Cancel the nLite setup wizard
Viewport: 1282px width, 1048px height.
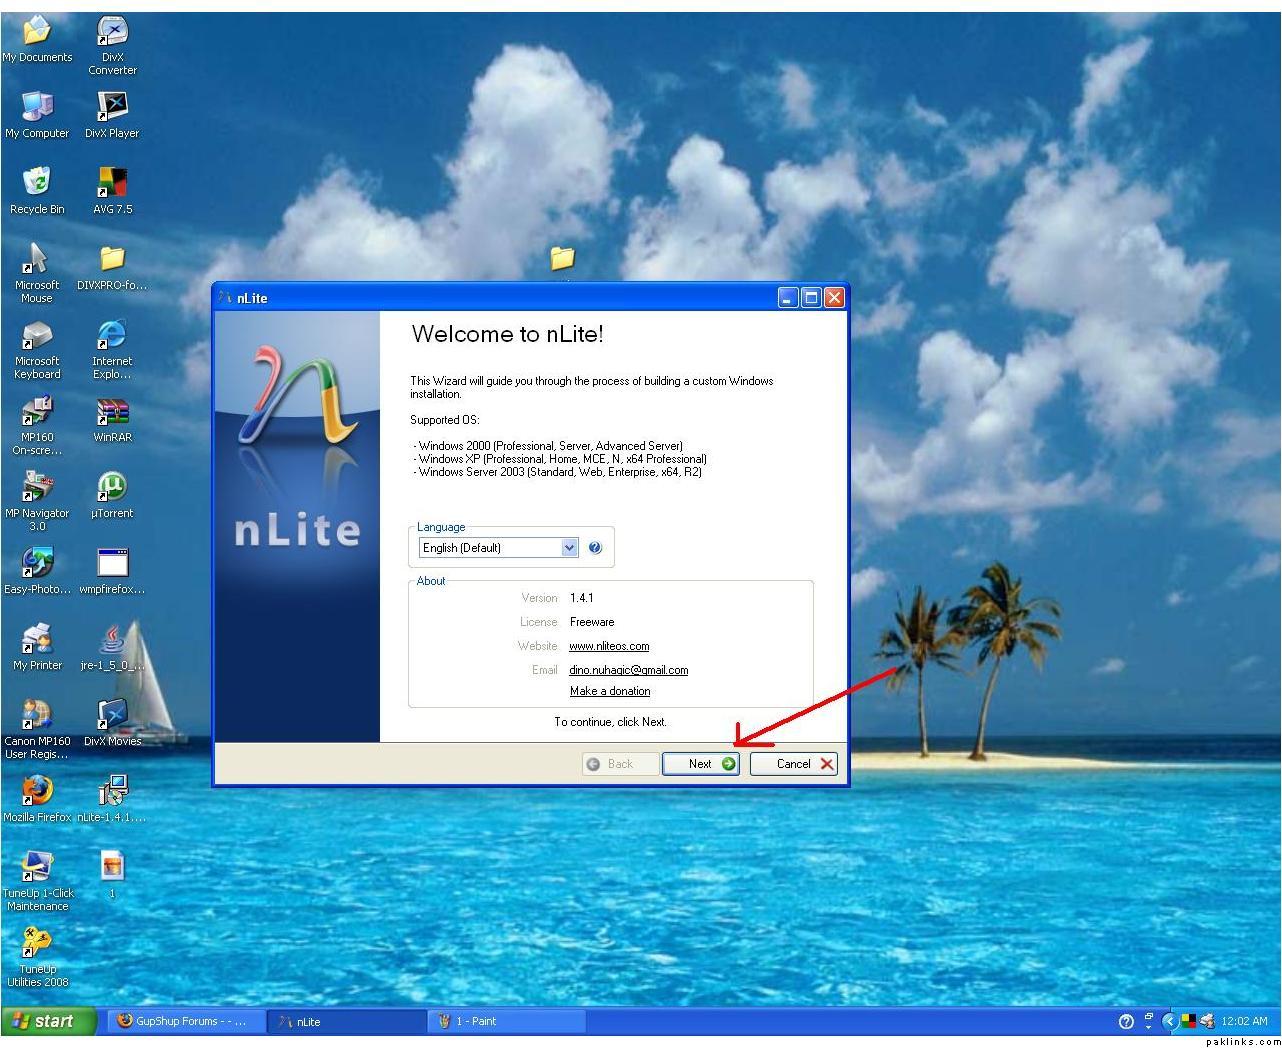tap(794, 764)
